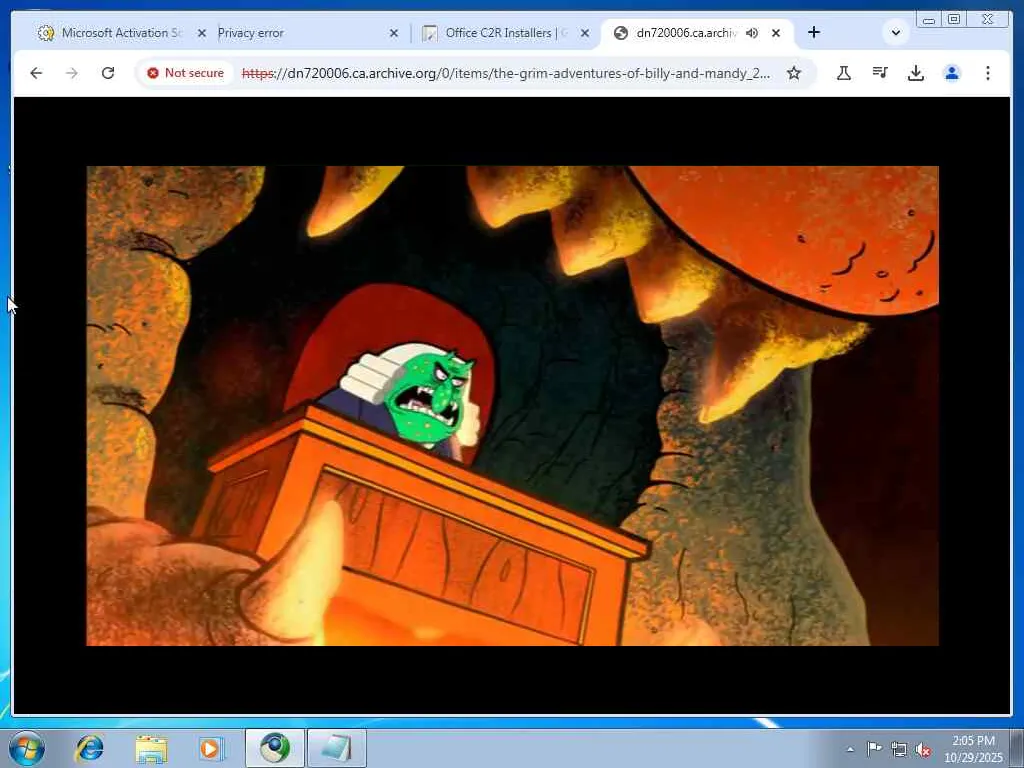Reload the current page

pyautogui.click(x=108, y=73)
